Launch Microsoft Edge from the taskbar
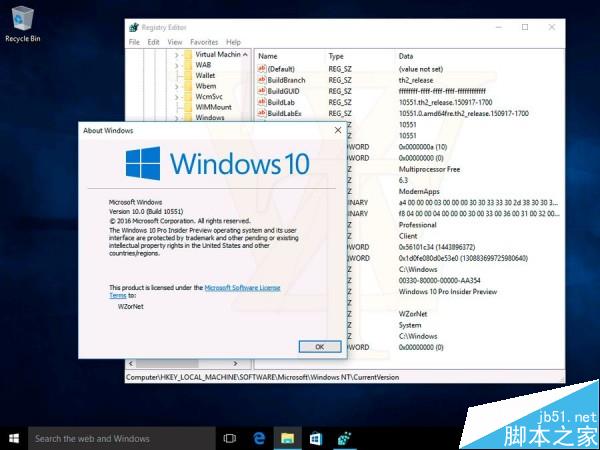The height and width of the screenshot is (450, 600). [x=259, y=439]
